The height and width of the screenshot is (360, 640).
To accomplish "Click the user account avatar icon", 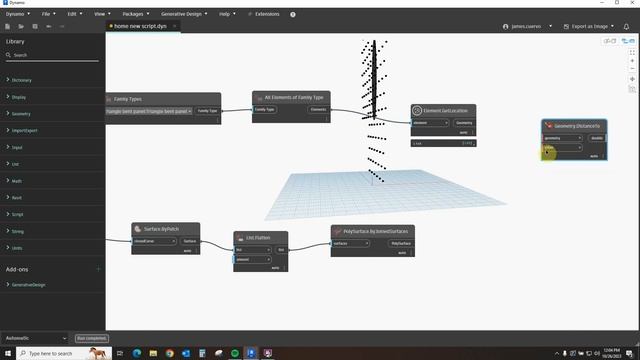I will [506, 27].
